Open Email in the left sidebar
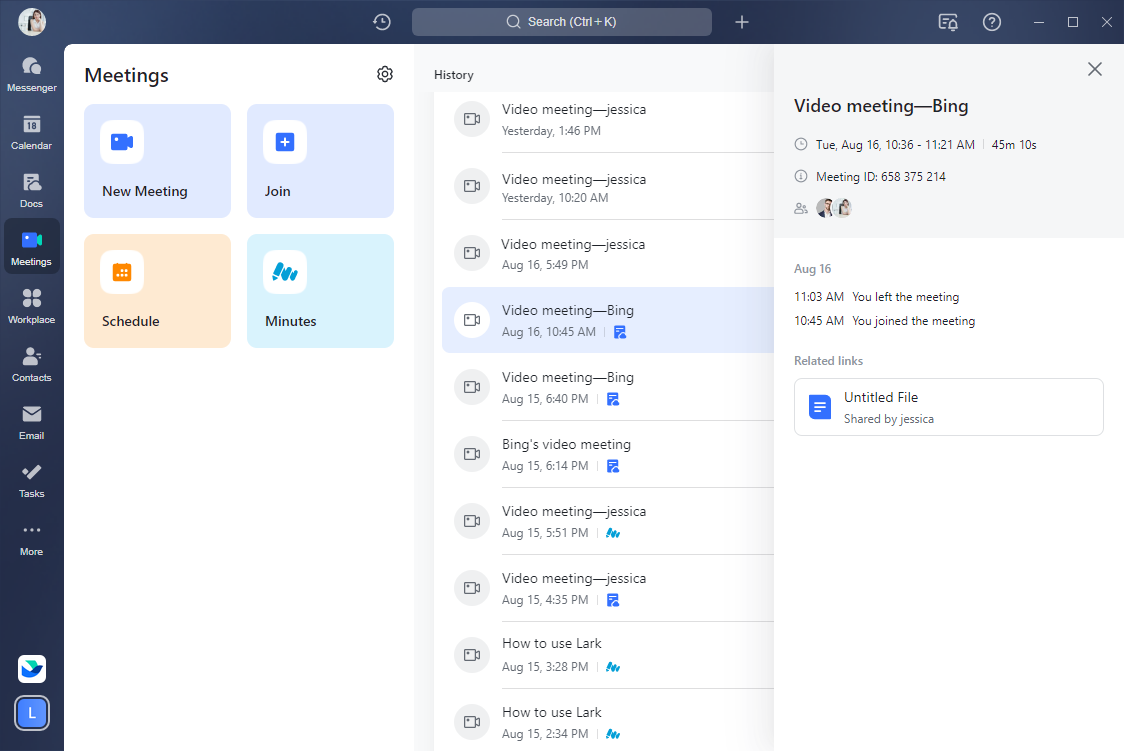Viewport: 1124px width, 751px height. point(32,422)
